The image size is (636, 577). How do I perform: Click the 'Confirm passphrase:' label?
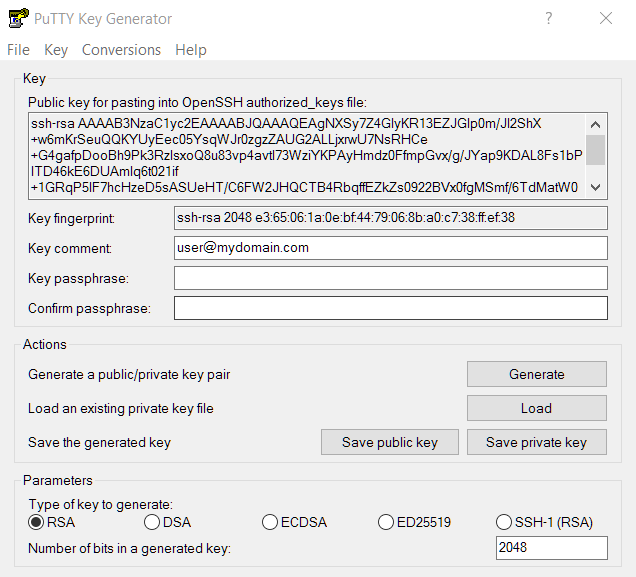point(89,309)
